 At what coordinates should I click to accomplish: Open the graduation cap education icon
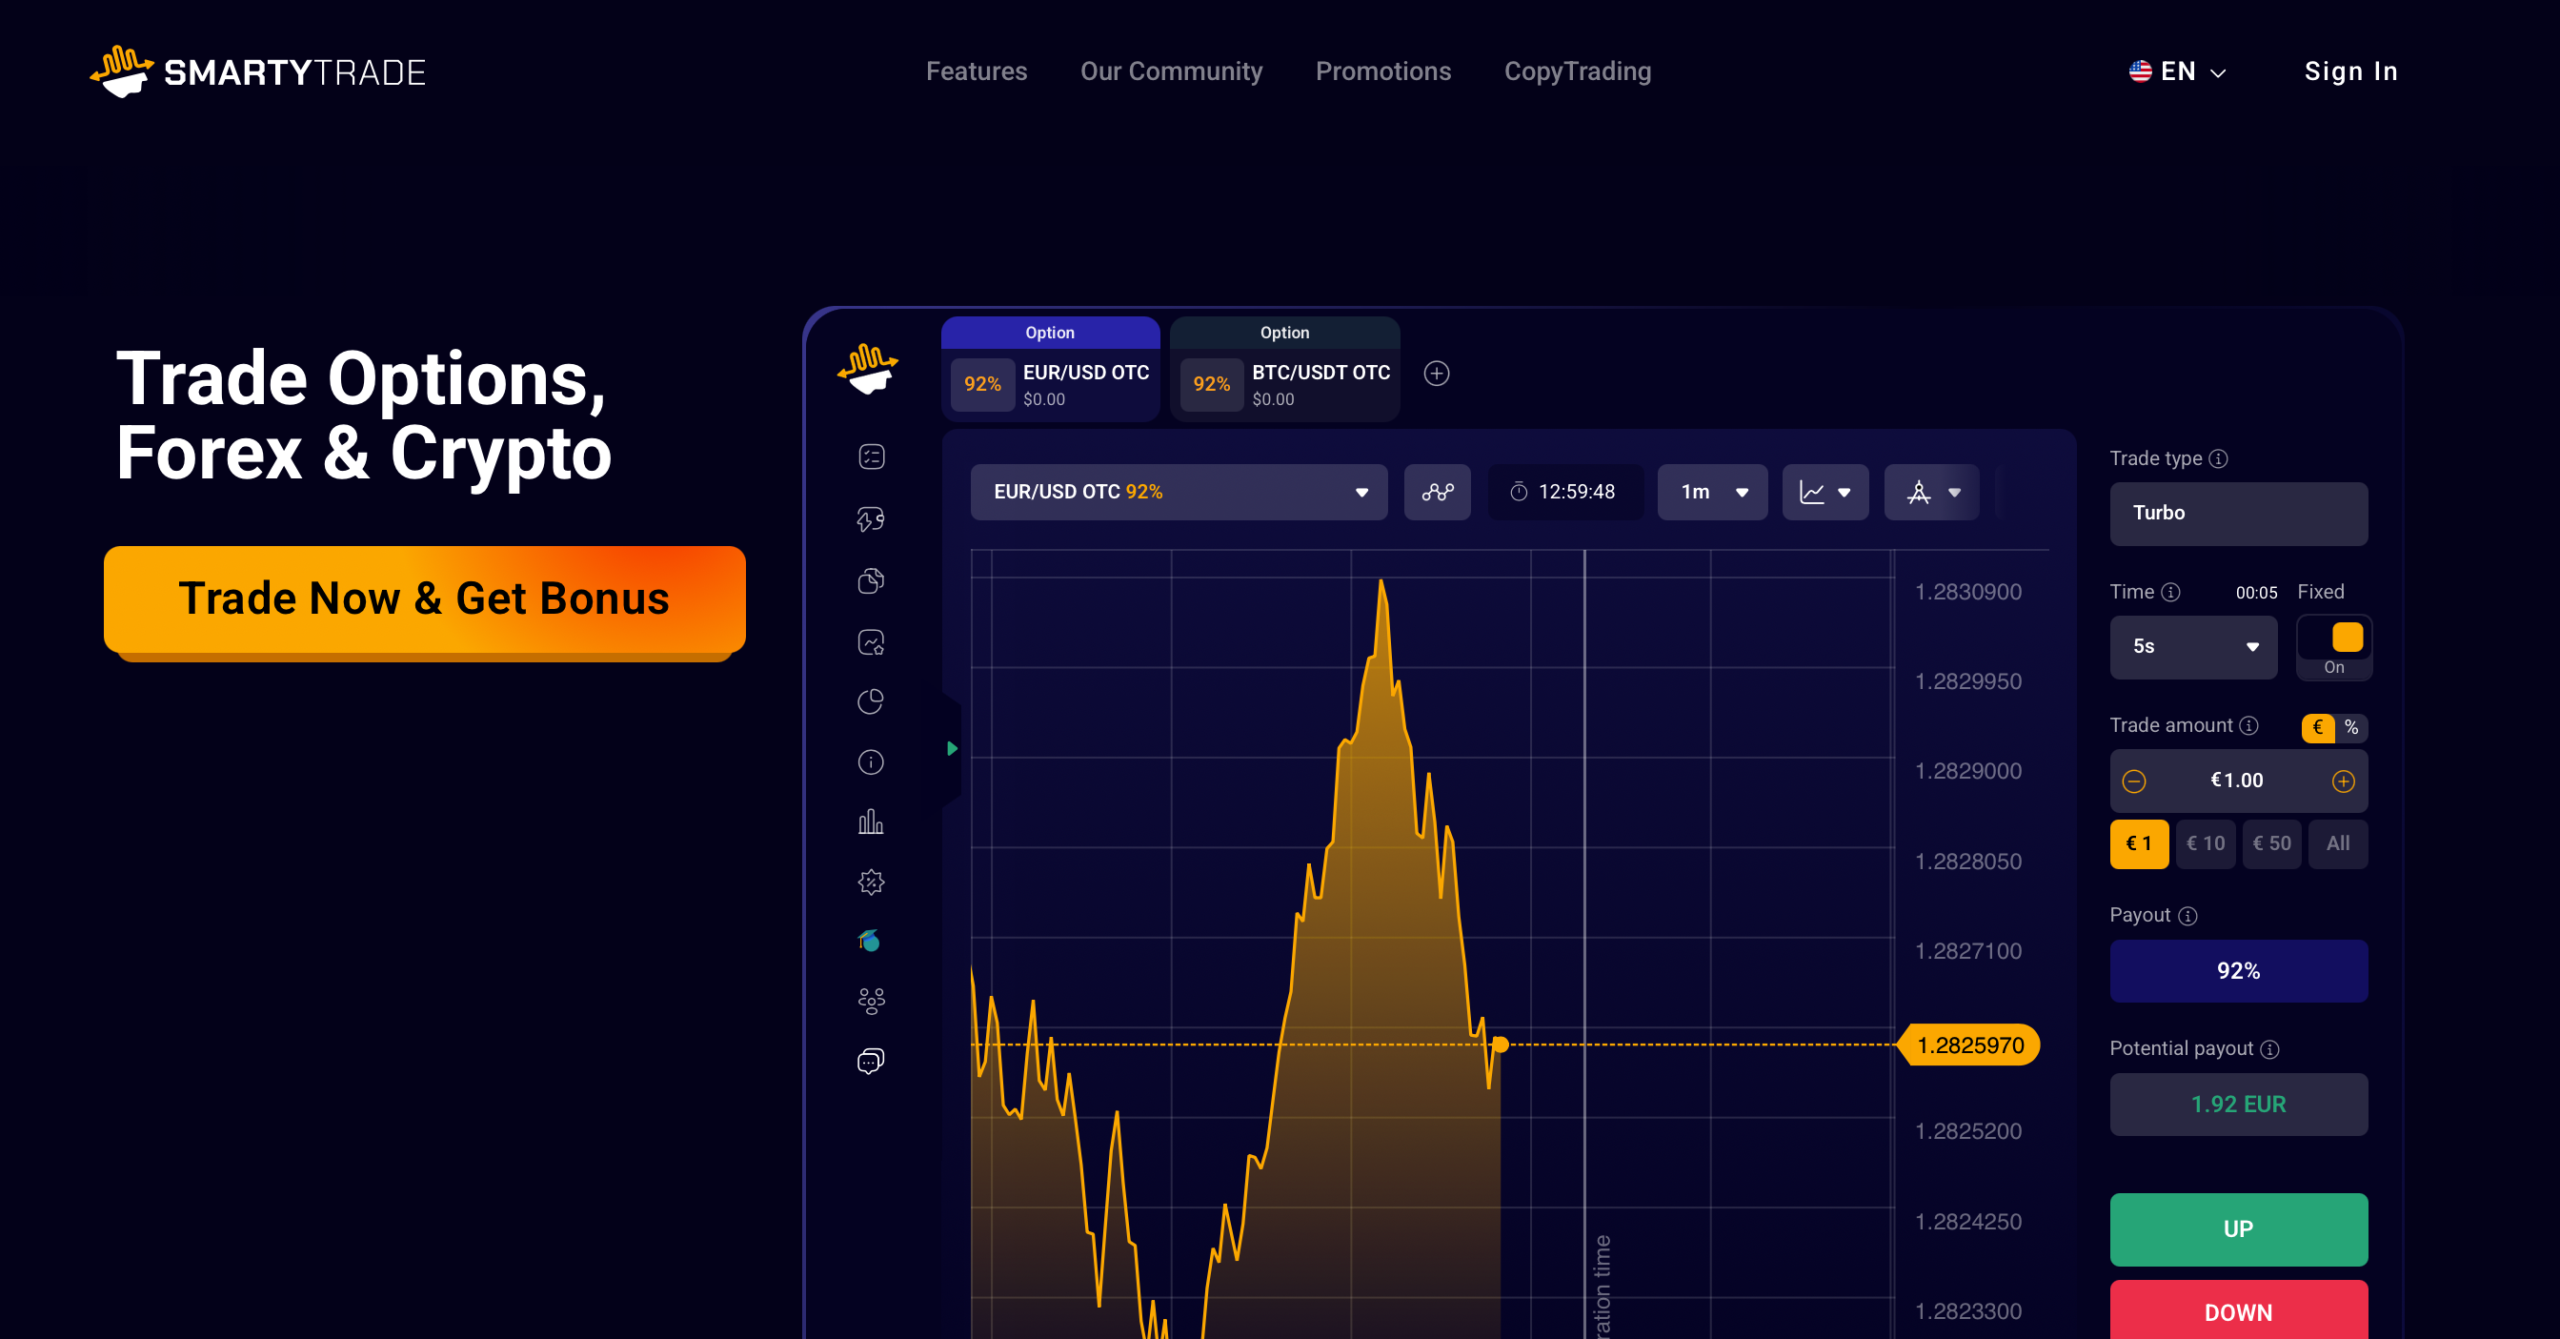click(x=869, y=940)
